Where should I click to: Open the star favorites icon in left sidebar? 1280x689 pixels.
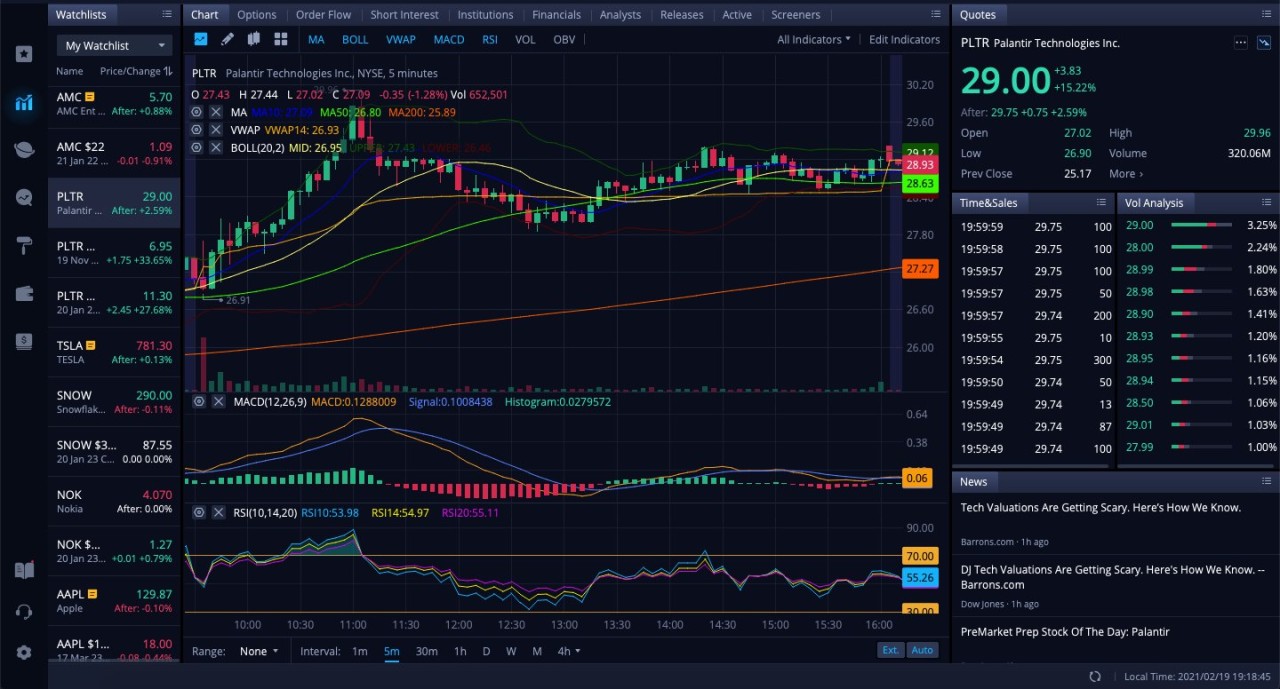[24, 54]
